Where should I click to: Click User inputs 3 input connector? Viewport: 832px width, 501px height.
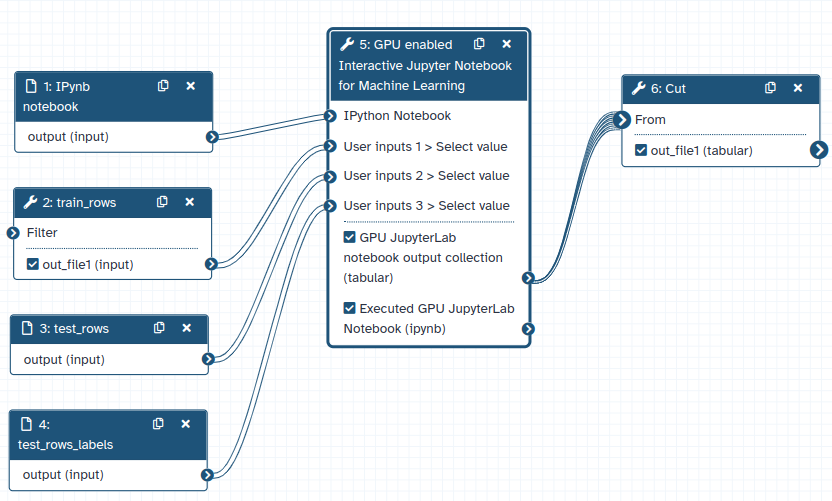pyautogui.click(x=330, y=205)
